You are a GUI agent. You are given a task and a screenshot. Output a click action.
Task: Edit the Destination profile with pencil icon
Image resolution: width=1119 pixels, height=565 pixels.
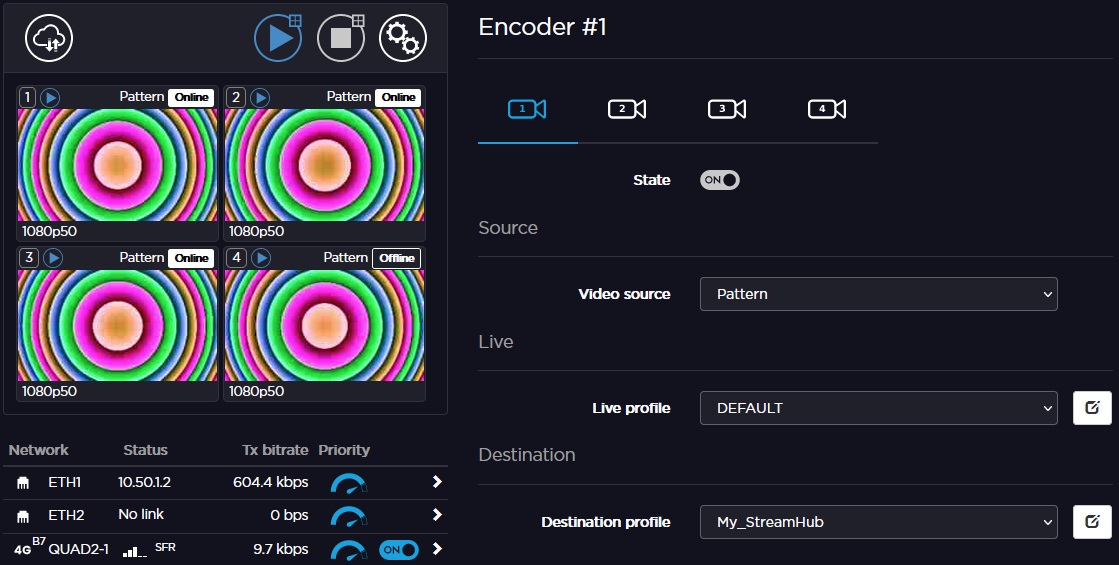pos(1092,522)
